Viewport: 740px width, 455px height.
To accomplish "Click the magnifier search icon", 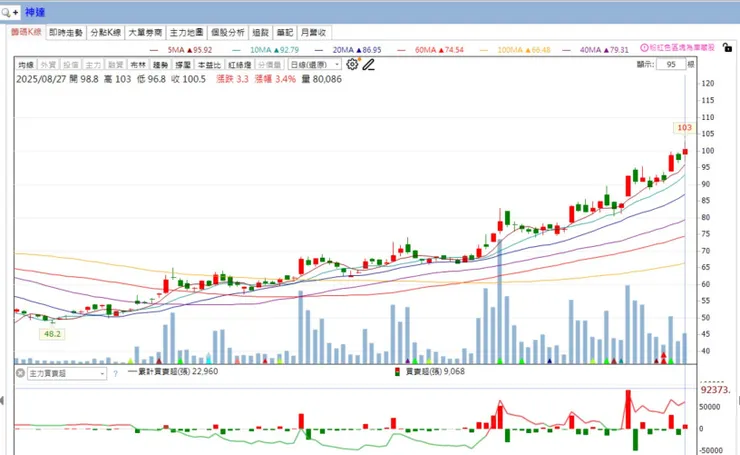I will pos(6,12).
